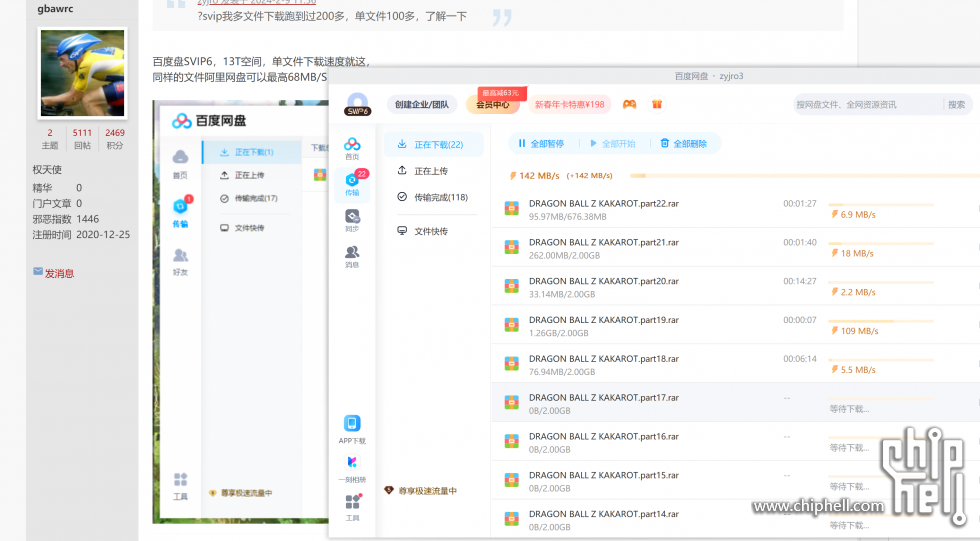Open the 会员中心 button
Image resolution: width=980 pixels, height=541 pixels.
click(x=492, y=104)
